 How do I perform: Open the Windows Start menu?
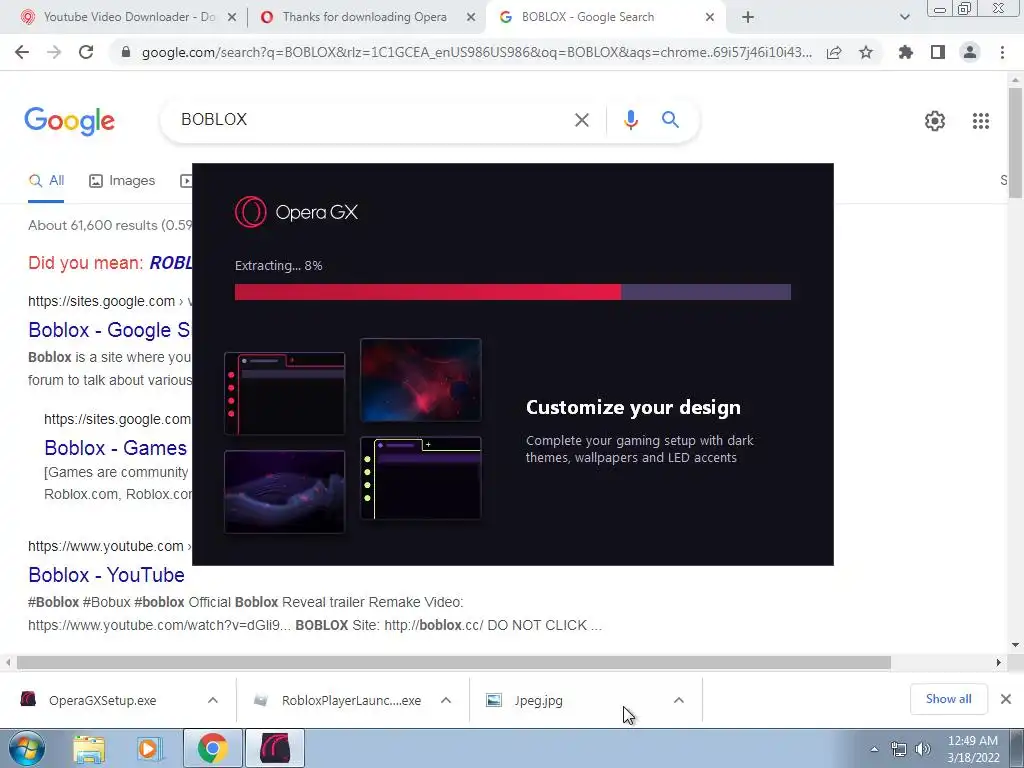(27, 749)
